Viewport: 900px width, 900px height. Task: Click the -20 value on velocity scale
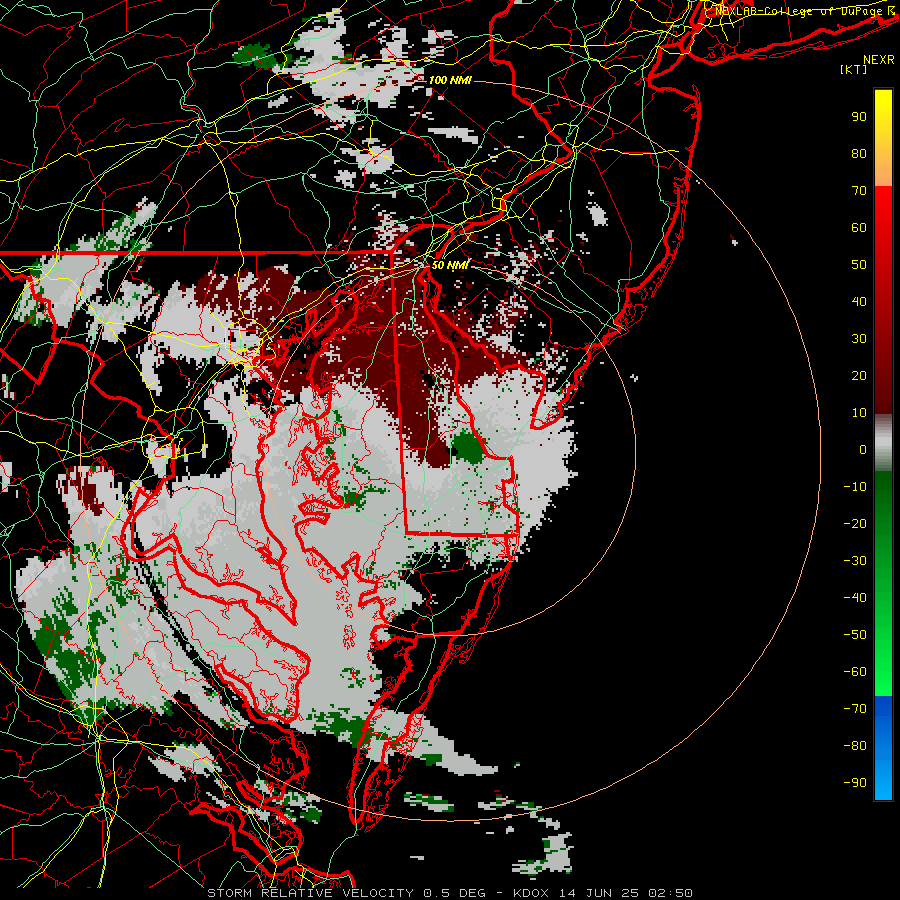point(855,523)
